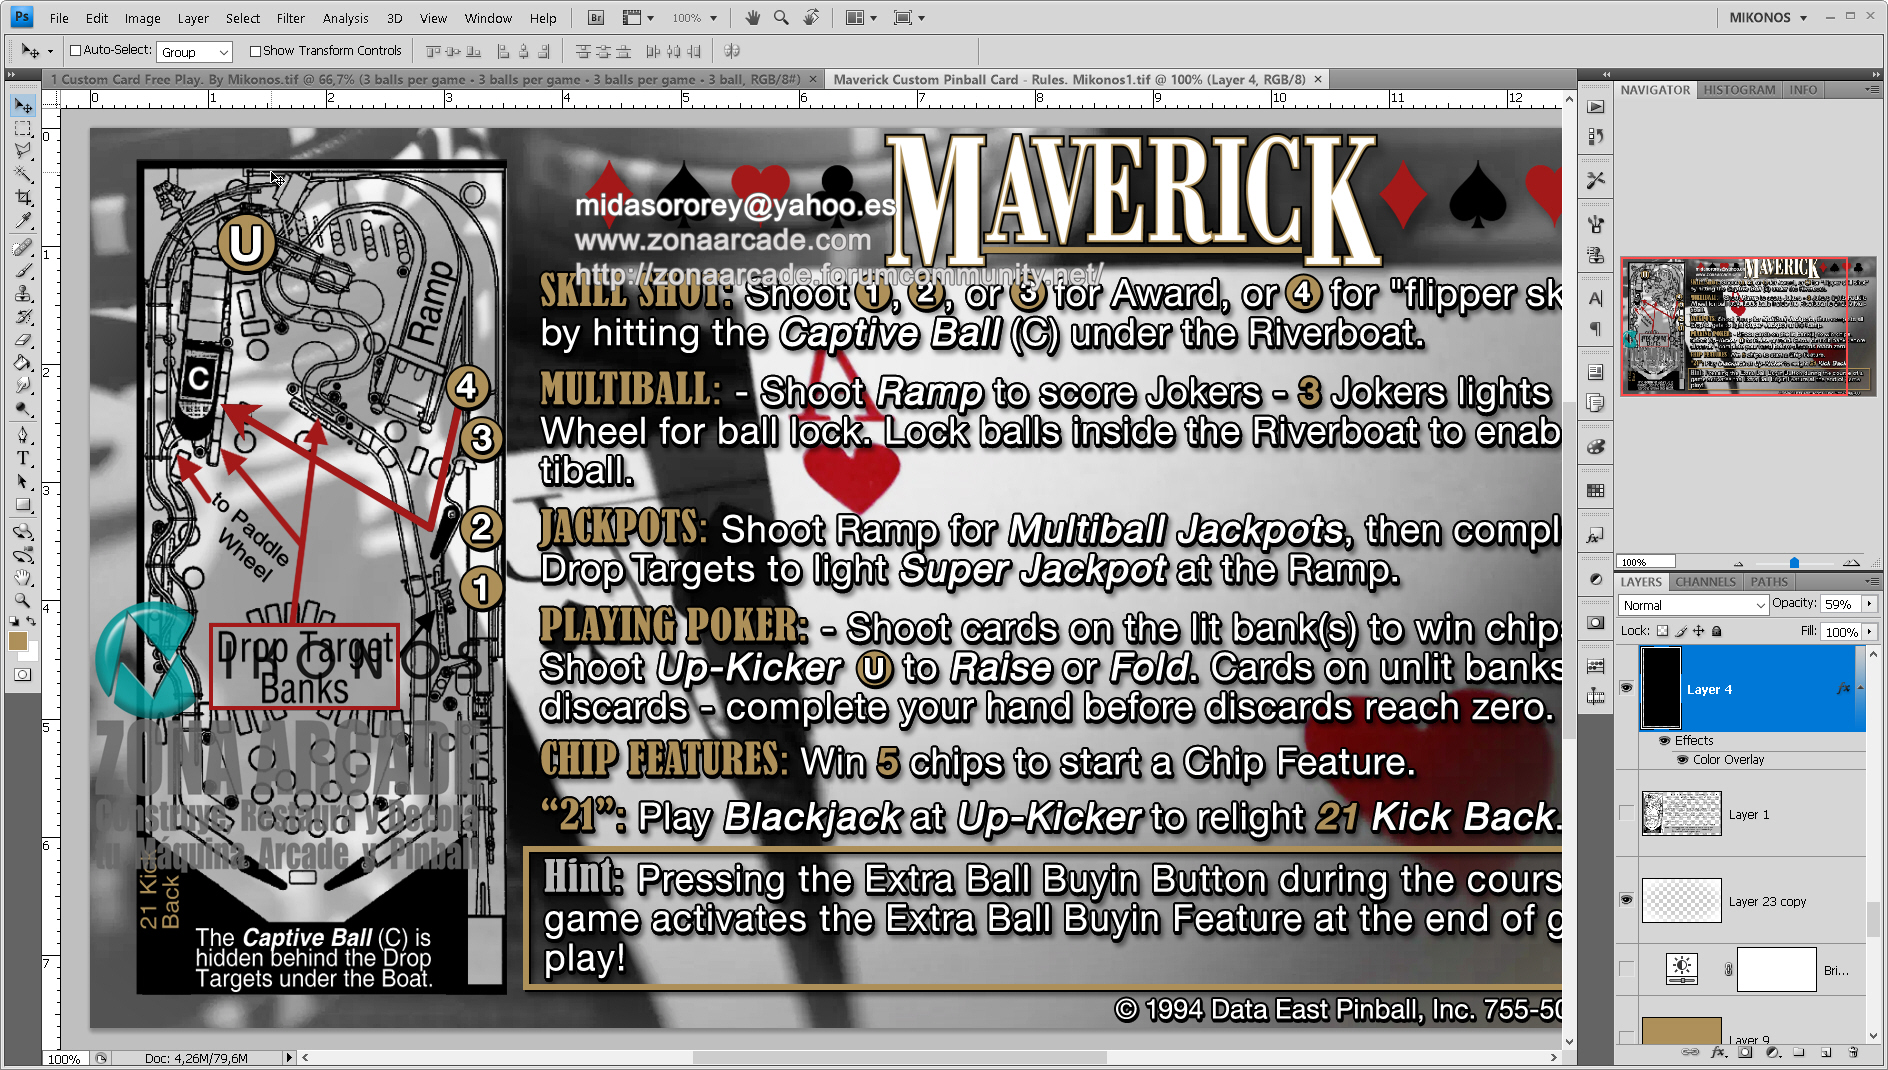Show the Brightness adjustment layer
This screenshot has height=1070, width=1888.
pyautogui.click(x=1627, y=969)
